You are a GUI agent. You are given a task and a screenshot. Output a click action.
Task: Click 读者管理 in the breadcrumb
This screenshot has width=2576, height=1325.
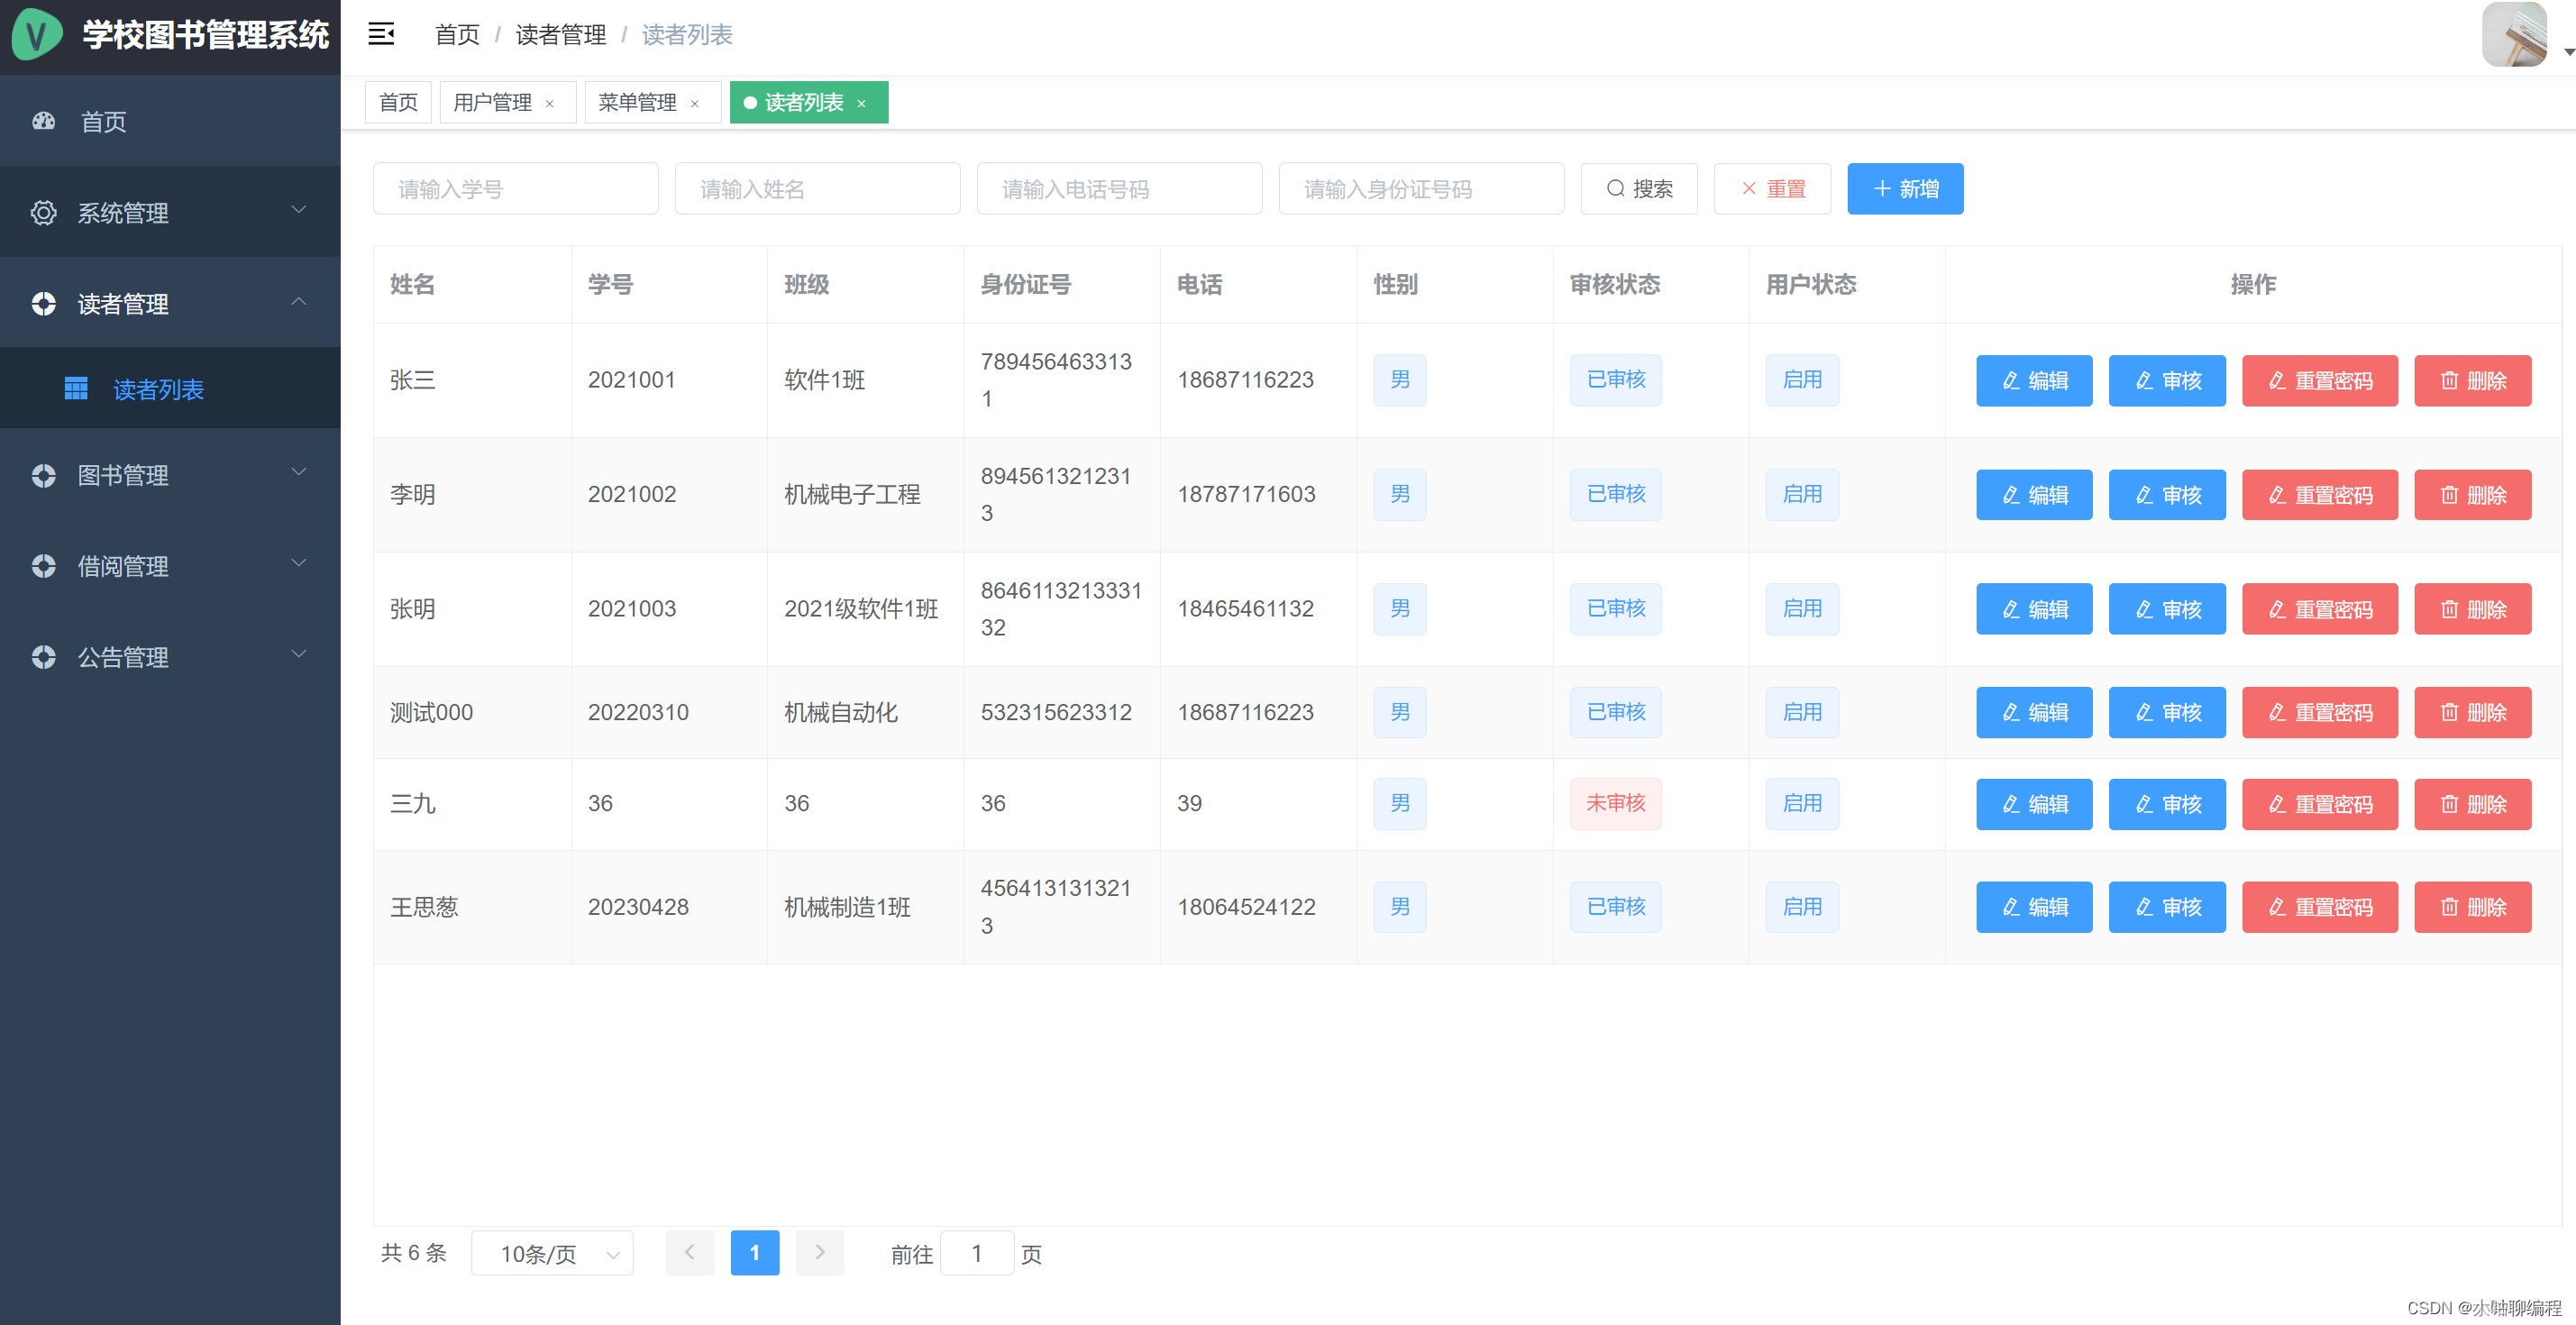(x=560, y=35)
